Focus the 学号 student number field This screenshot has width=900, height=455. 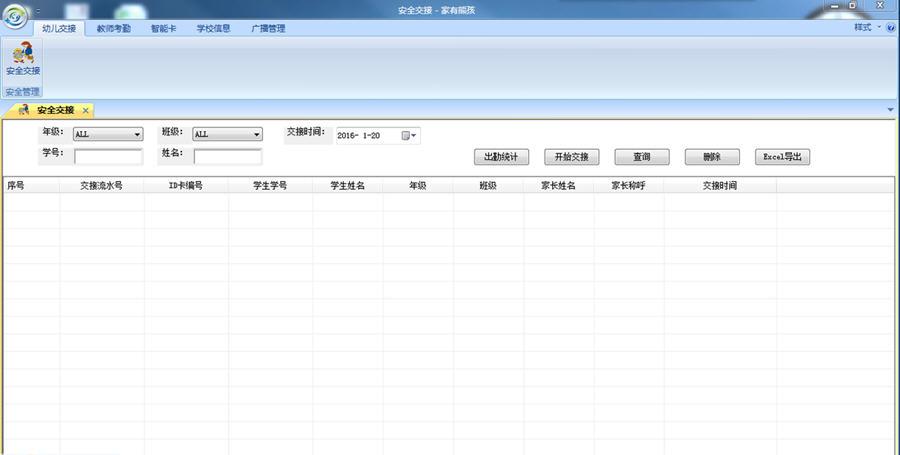tap(108, 157)
